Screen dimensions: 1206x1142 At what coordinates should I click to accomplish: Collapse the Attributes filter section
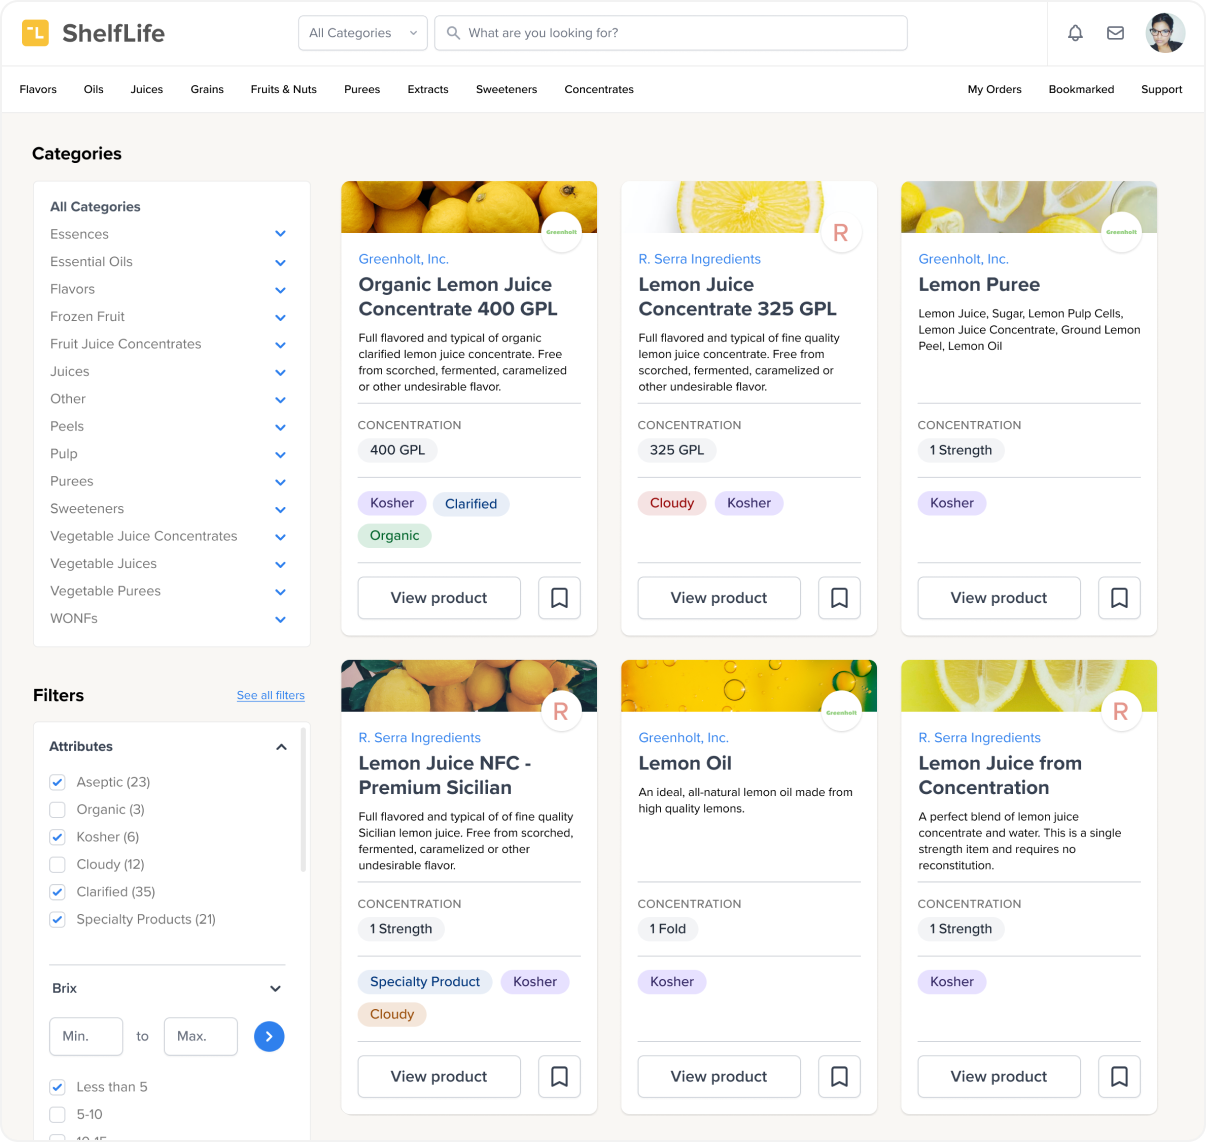coord(281,747)
